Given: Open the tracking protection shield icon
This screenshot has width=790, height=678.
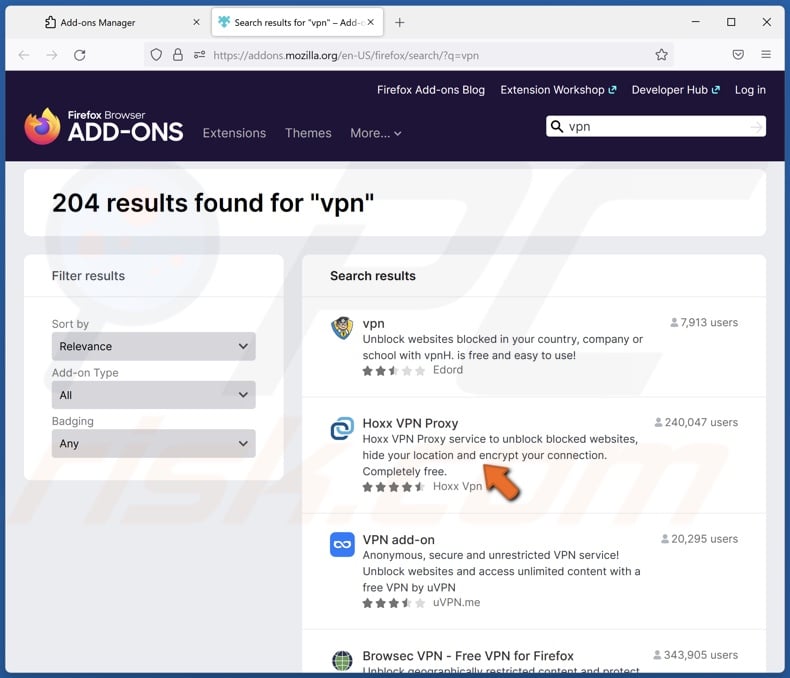Looking at the screenshot, I should tap(156, 55).
